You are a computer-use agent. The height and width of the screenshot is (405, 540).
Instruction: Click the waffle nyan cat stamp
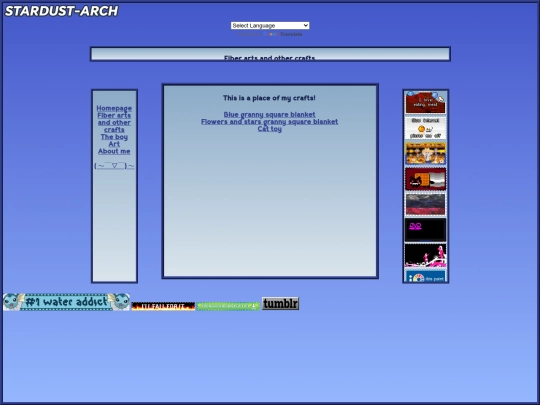pyautogui.click(x=425, y=179)
